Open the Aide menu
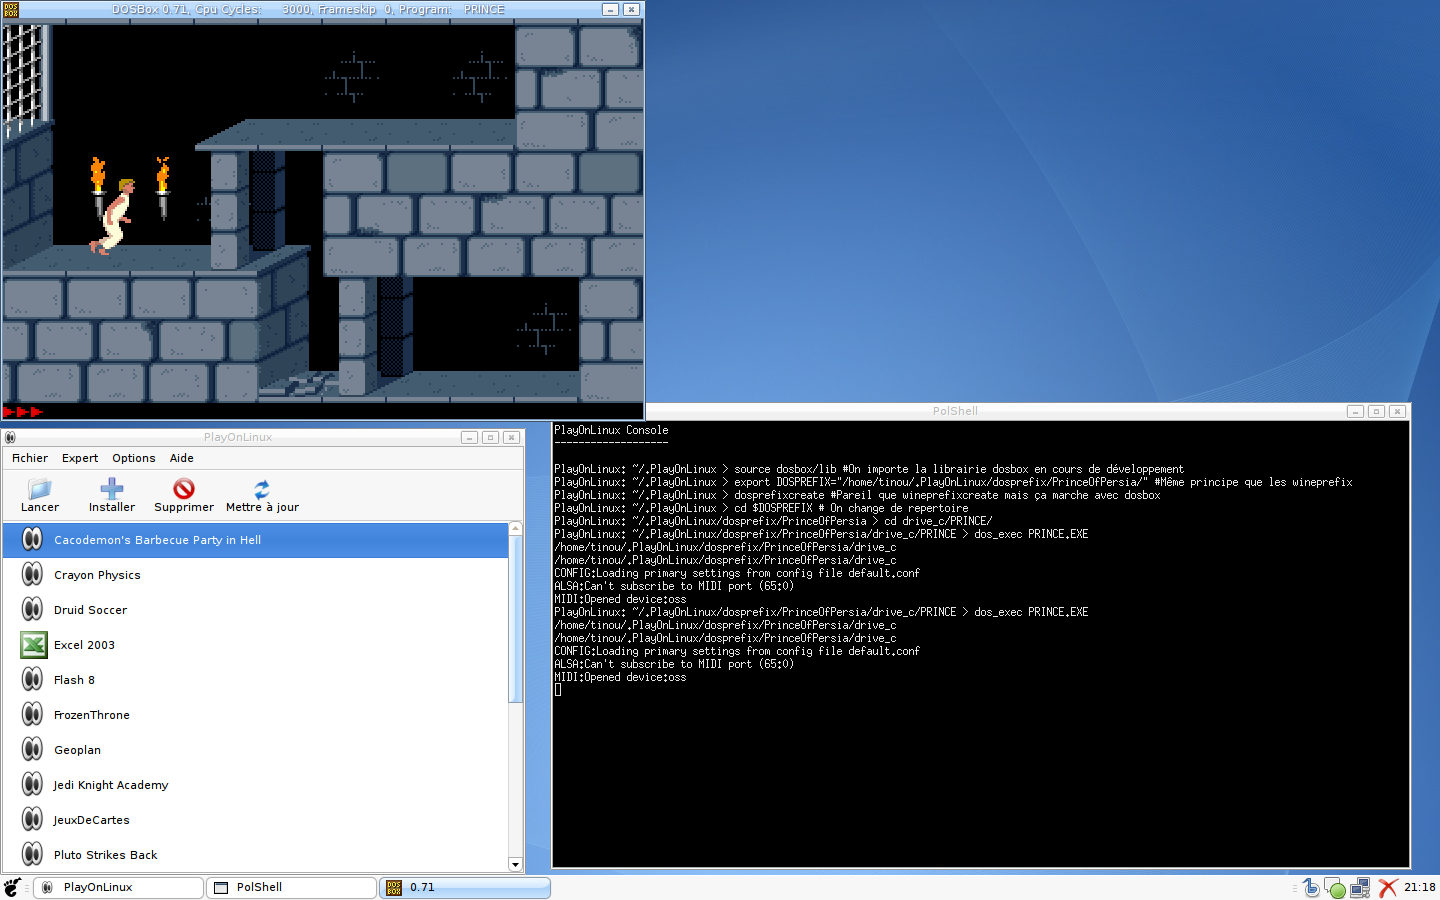 [182, 458]
